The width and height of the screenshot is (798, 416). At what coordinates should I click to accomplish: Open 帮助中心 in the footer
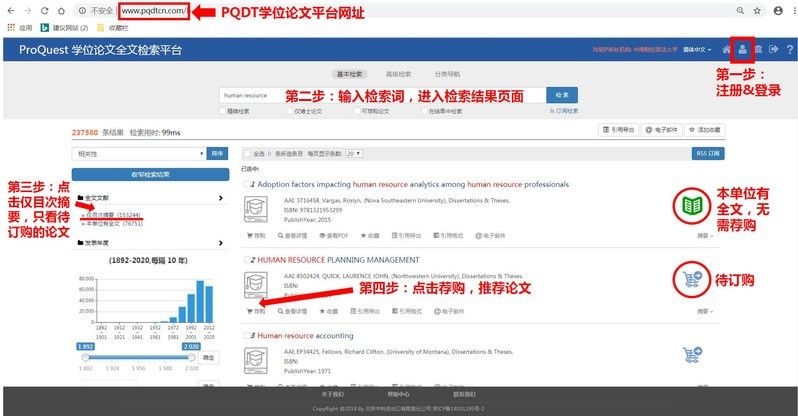pos(398,394)
